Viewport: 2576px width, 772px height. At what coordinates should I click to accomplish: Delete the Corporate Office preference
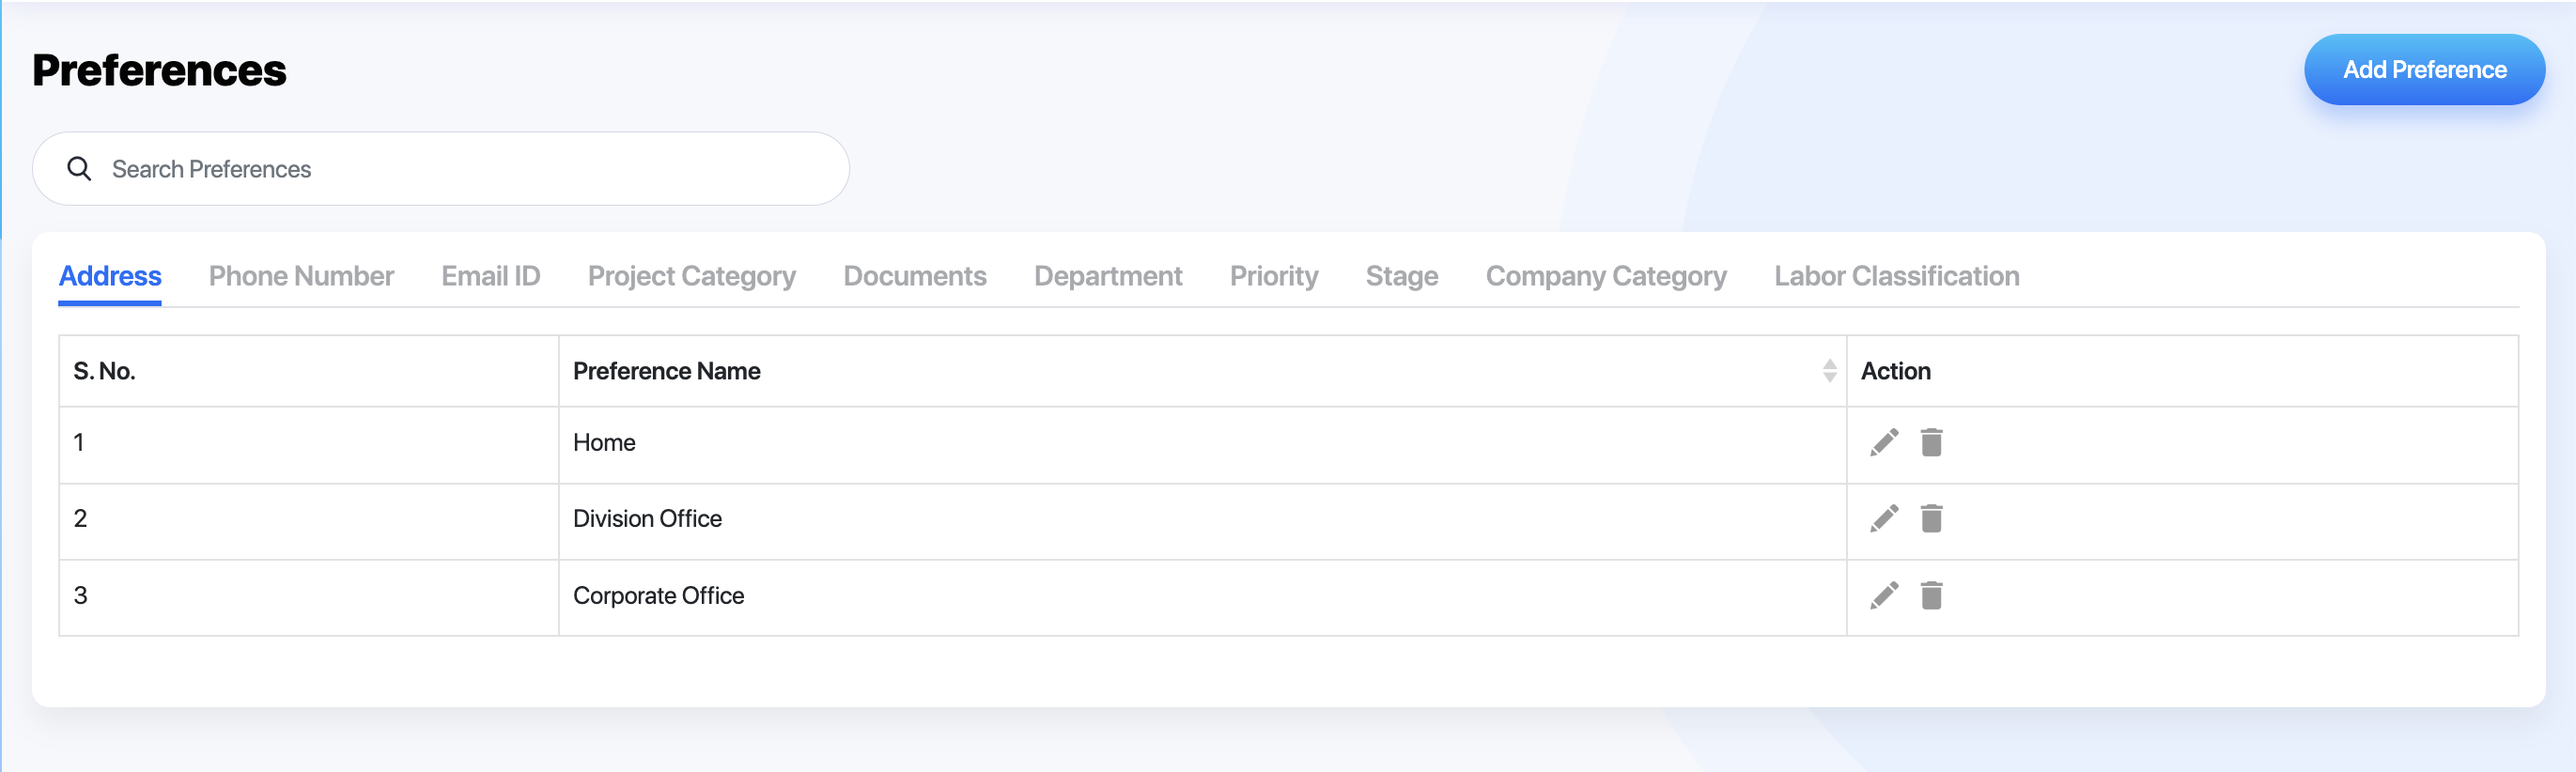tap(1931, 595)
